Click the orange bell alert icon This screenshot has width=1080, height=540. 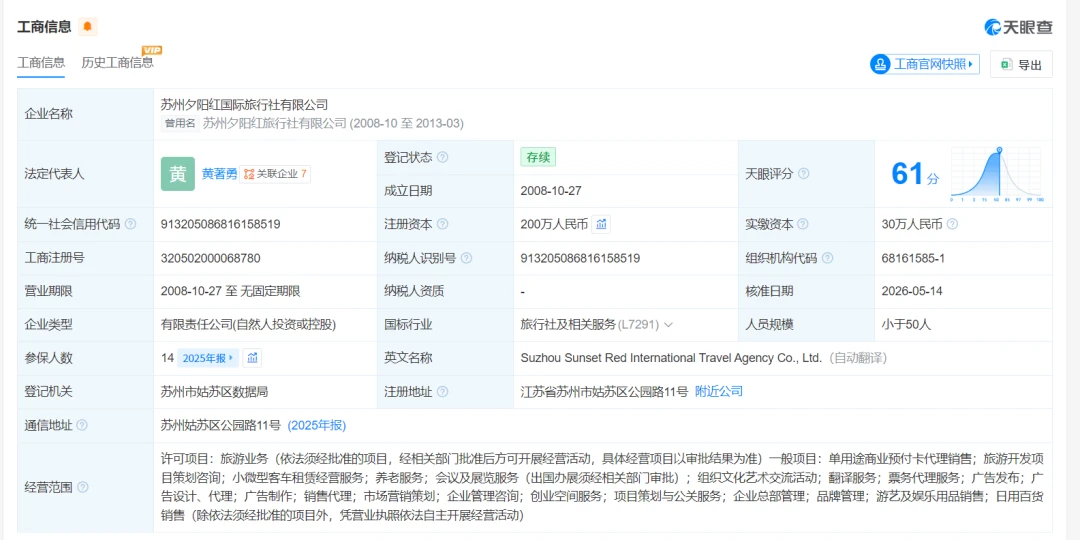pyautogui.click(x=87, y=27)
